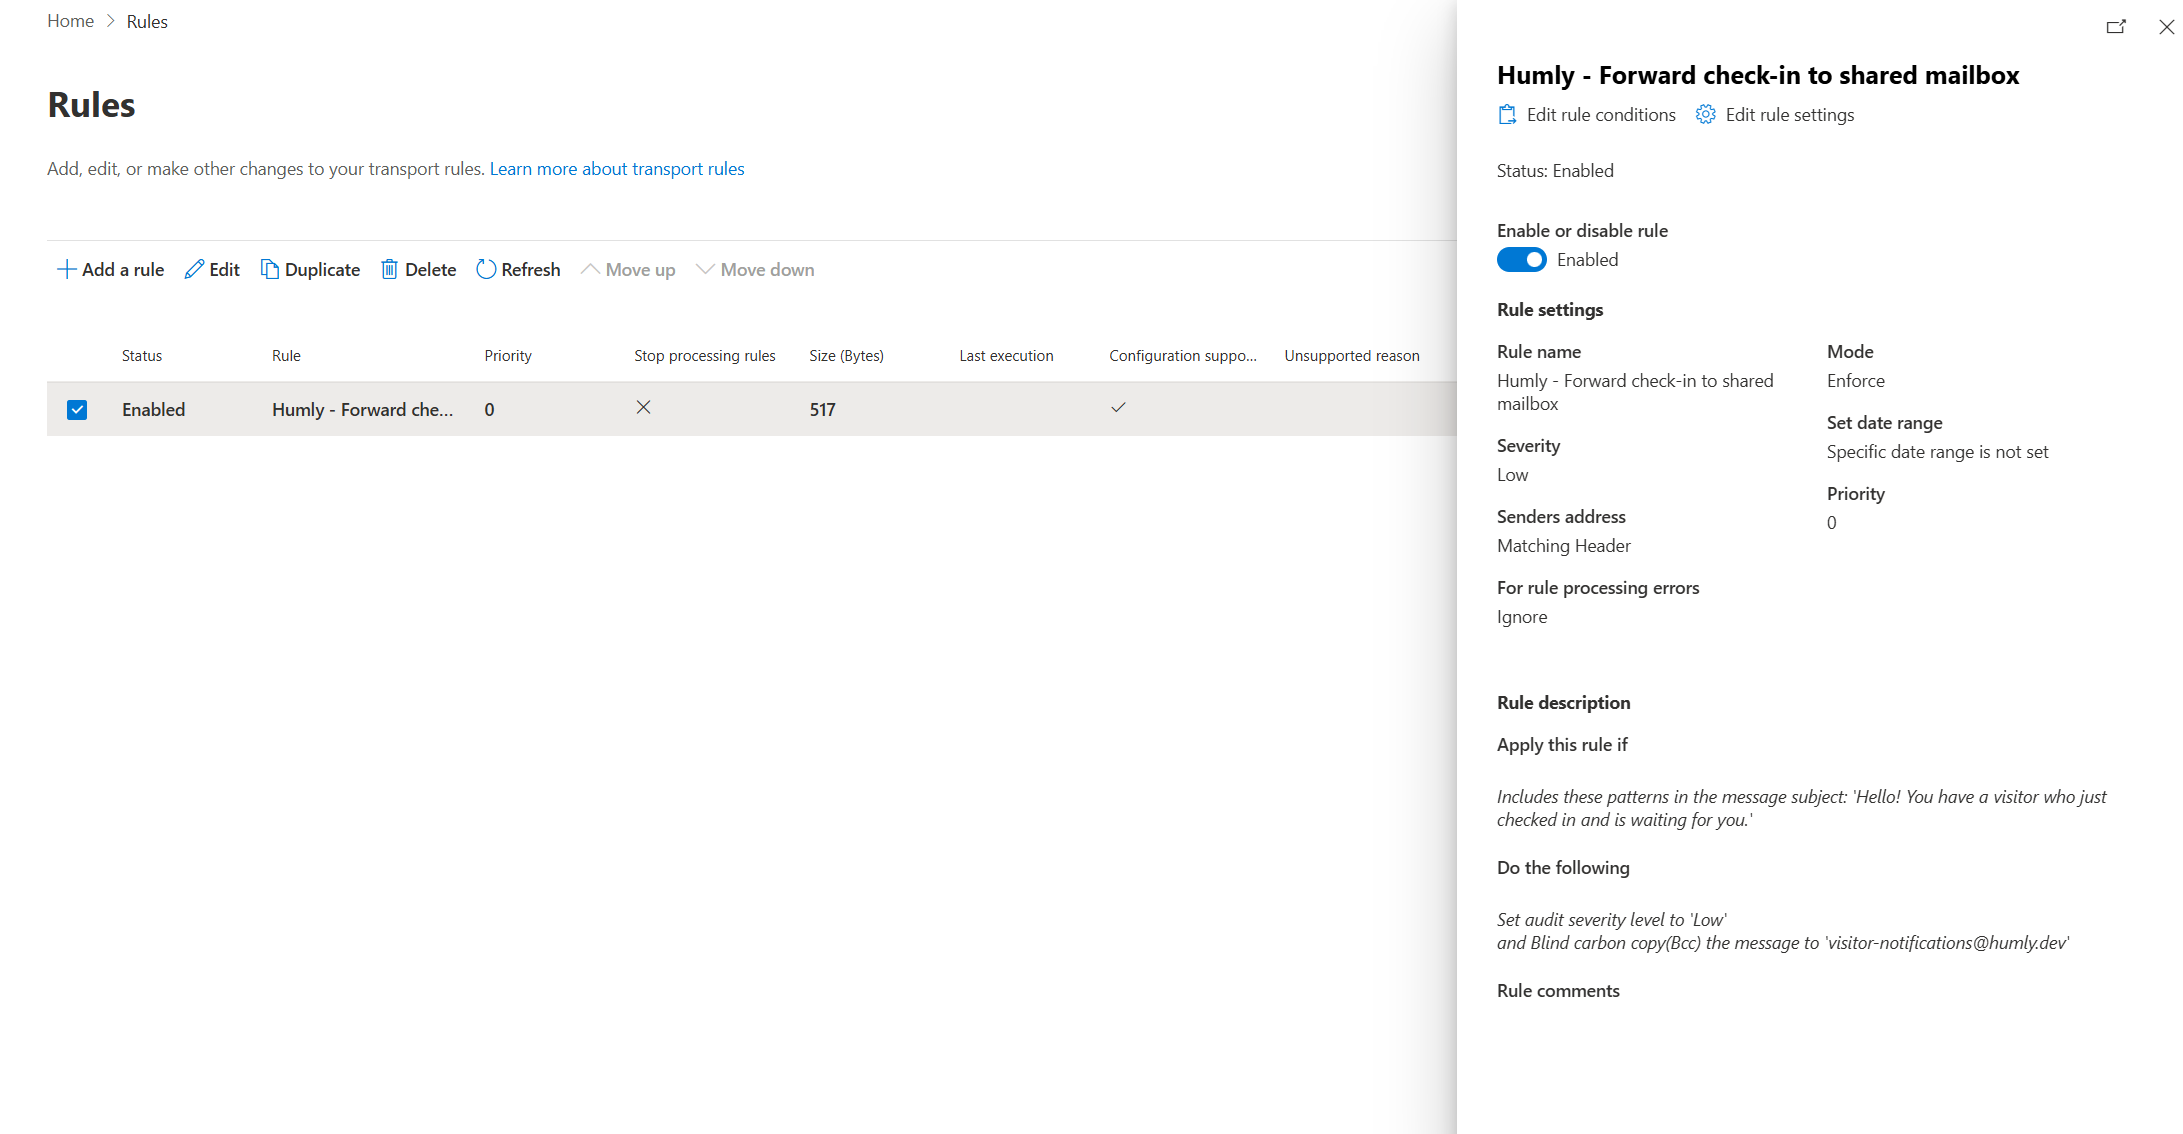Disable rule using the Enabled toggle
This screenshot has width=2183, height=1134.
pos(1521,260)
